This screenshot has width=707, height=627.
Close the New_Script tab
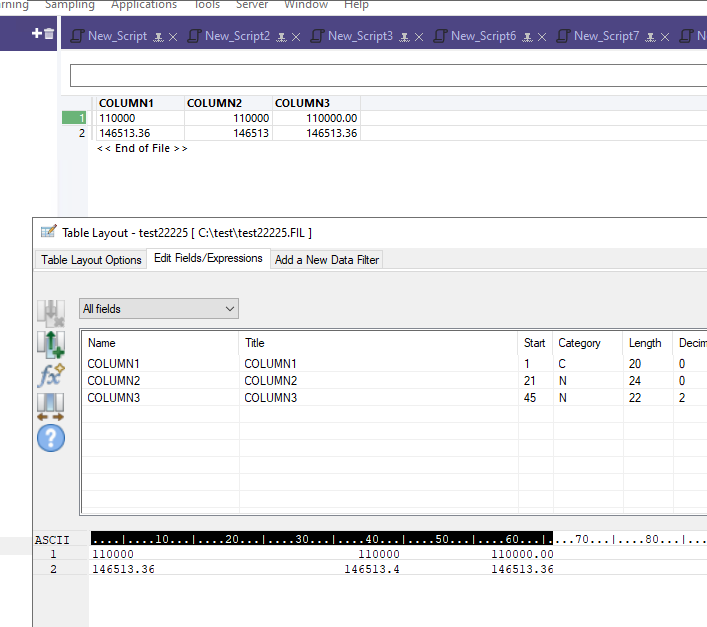(173, 37)
